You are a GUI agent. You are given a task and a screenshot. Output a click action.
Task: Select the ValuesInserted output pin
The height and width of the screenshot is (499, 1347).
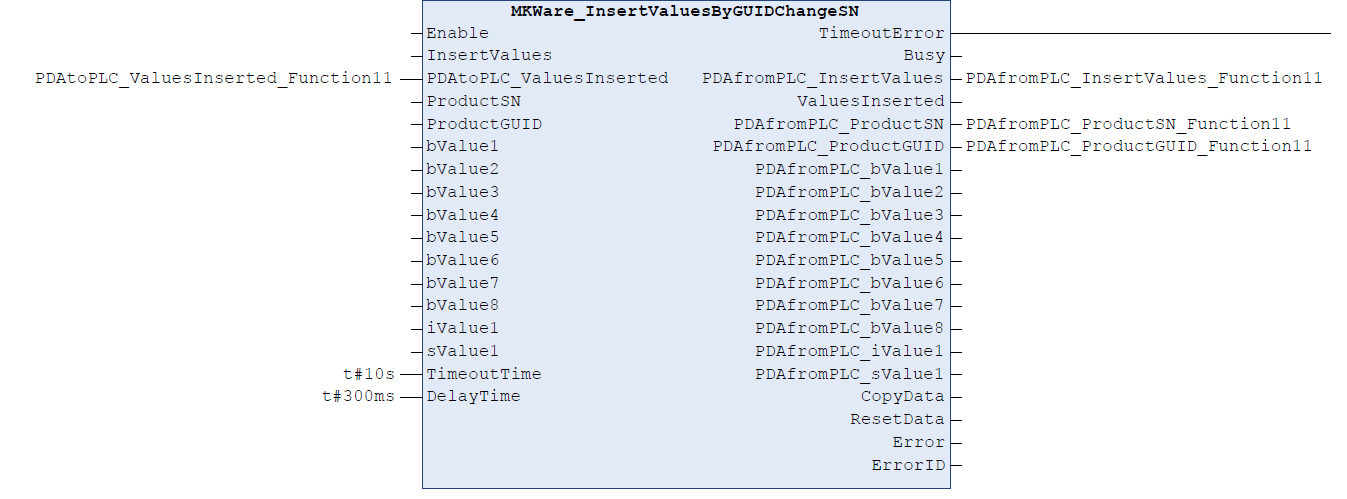[871, 101]
